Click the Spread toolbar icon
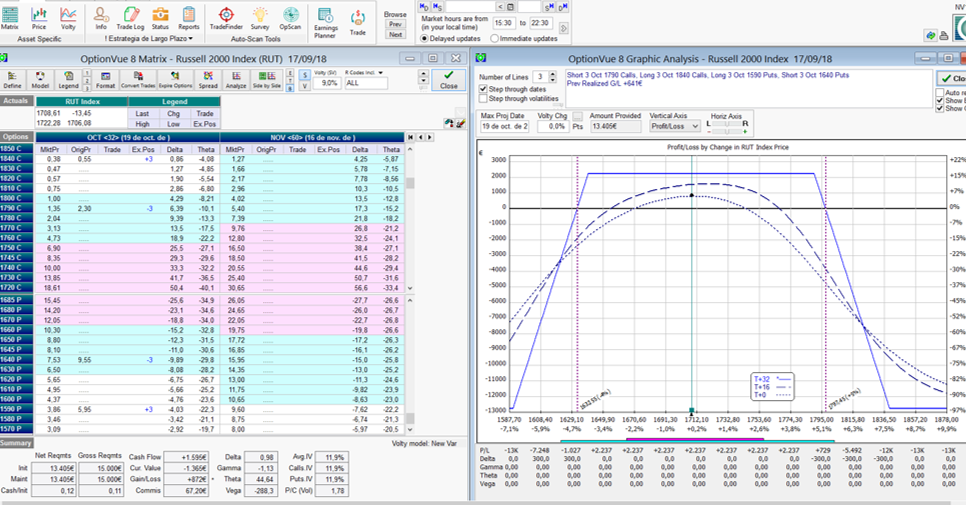 pos(208,79)
